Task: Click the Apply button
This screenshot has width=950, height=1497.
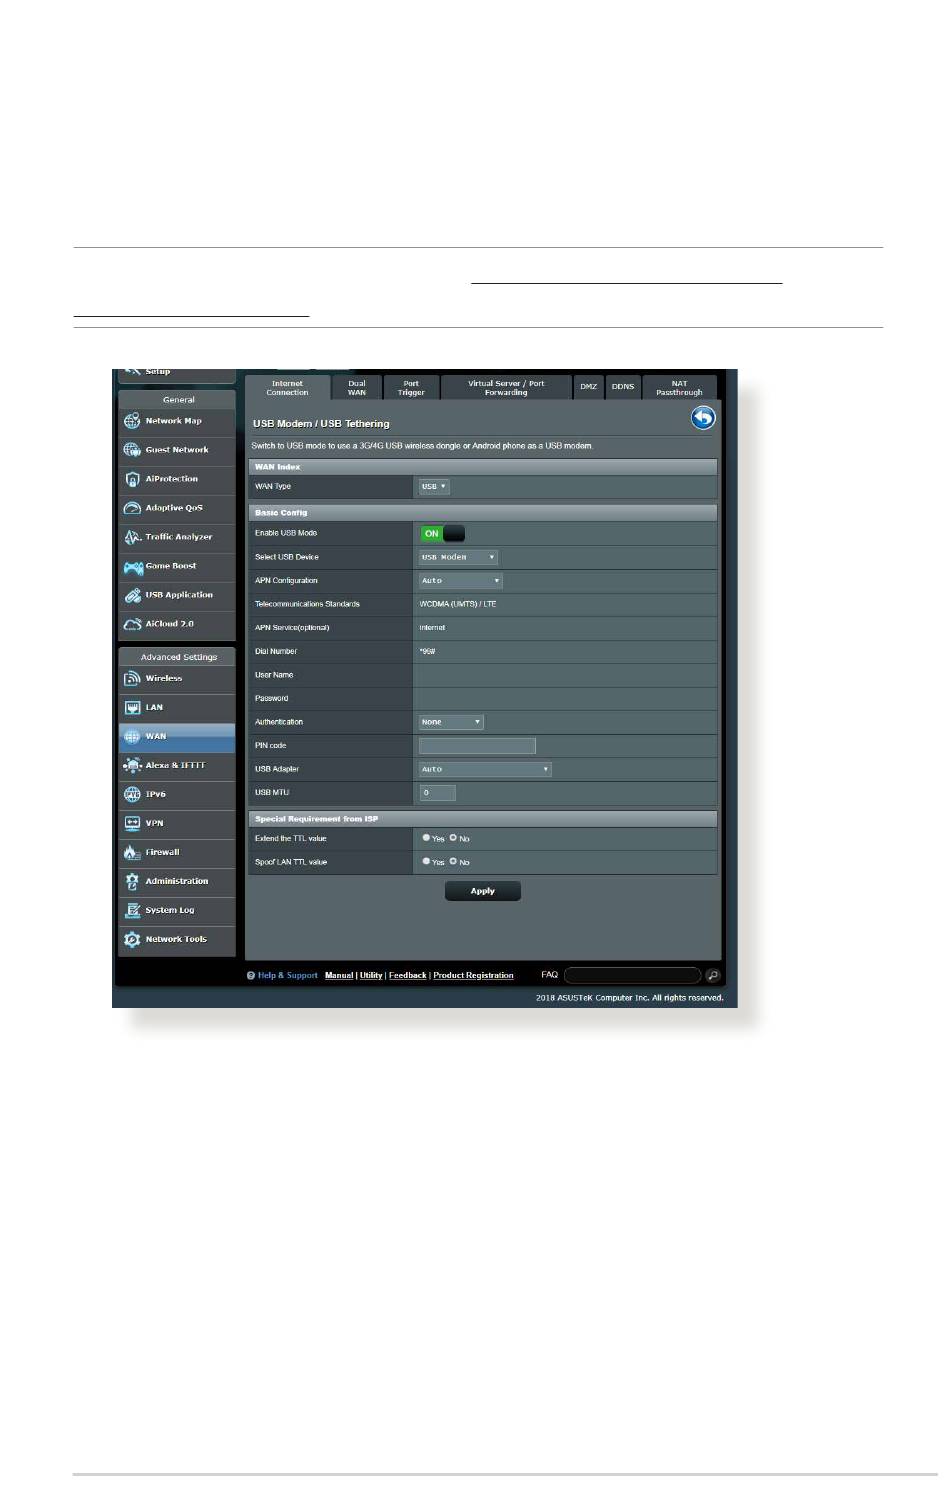Action: tap(483, 891)
